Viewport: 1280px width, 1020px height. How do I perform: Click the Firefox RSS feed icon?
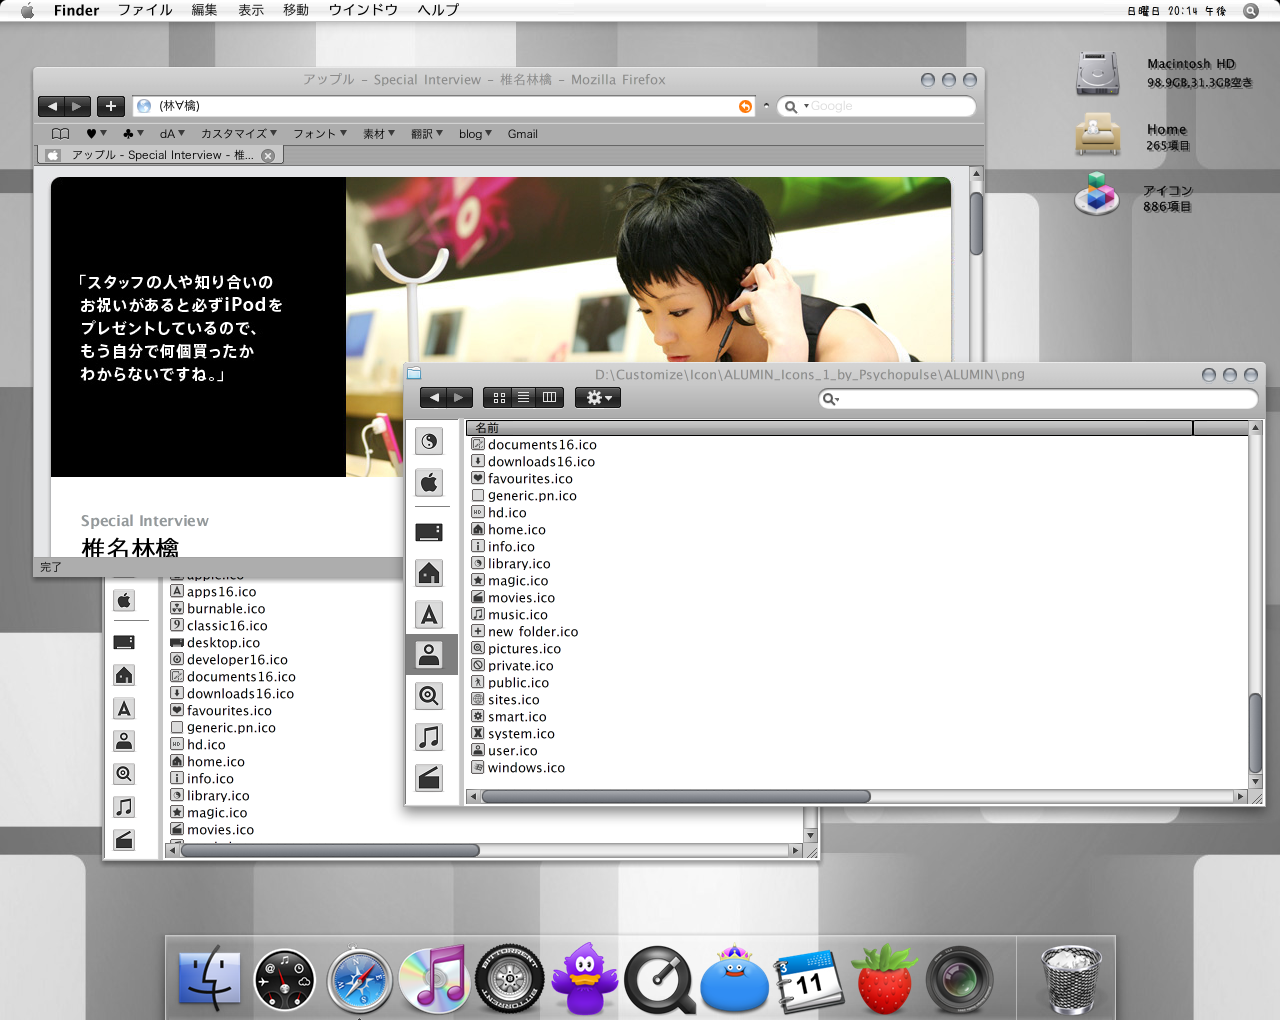(745, 106)
